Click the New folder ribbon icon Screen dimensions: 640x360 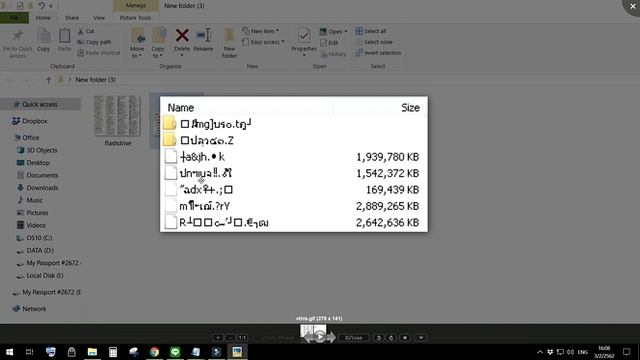pyautogui.click(x=229, y=36)
